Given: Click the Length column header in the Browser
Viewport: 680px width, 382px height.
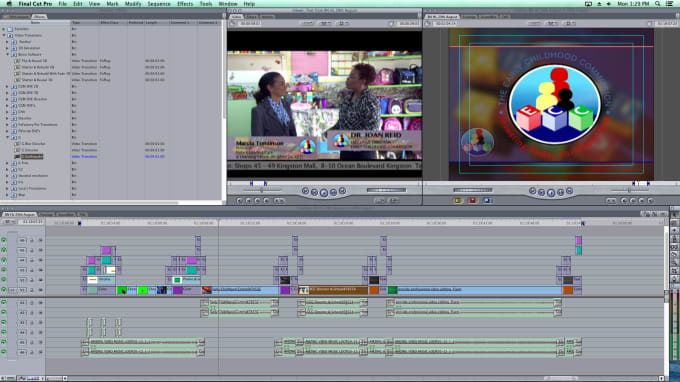Looking at the screenshot, I should coord(156,23).
